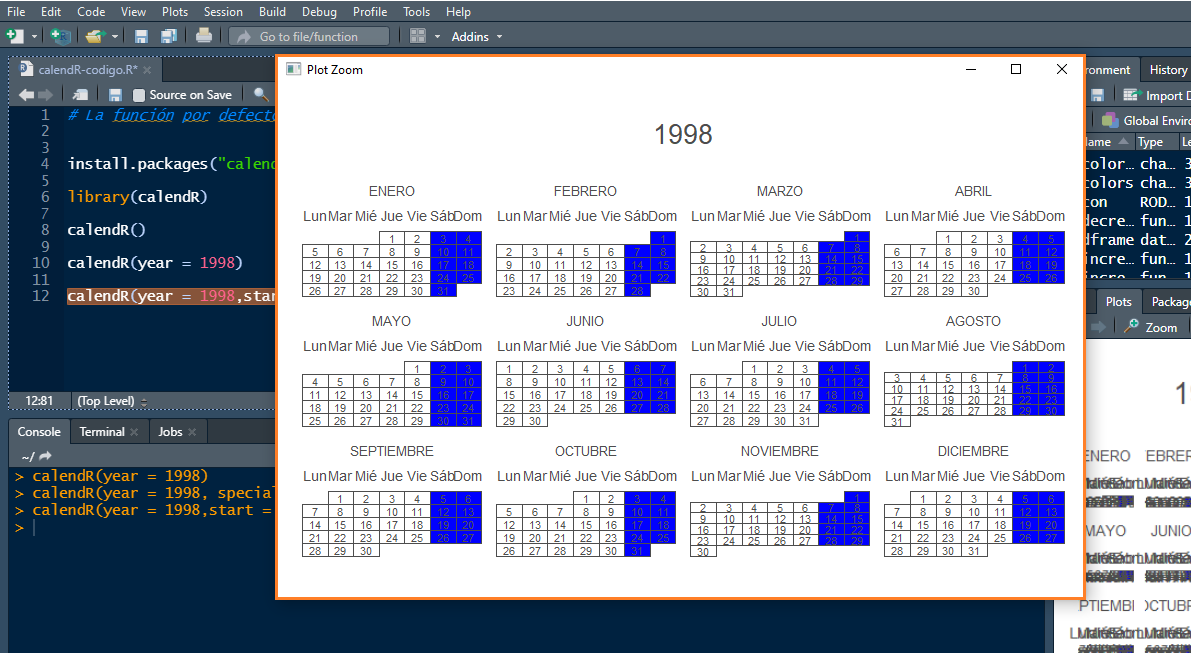Click the Go to file/function search box
This screenshot has height=653, width=1191.
(x=310, y=35)
